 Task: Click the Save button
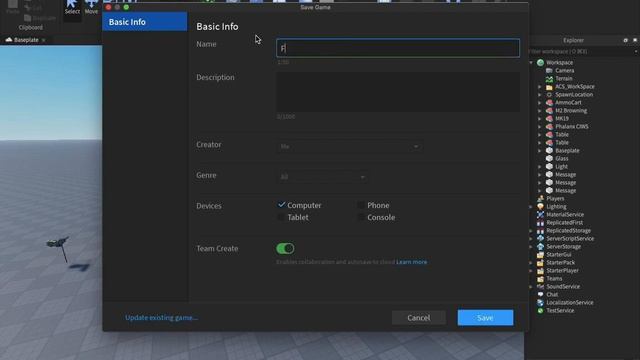(x=485, y=318)
